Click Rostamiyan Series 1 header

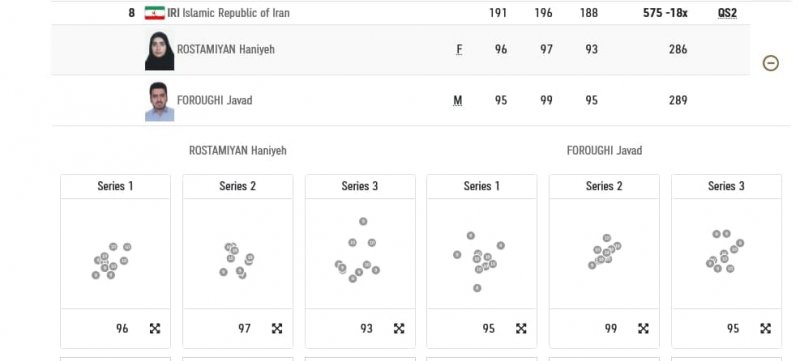[115, 186]
